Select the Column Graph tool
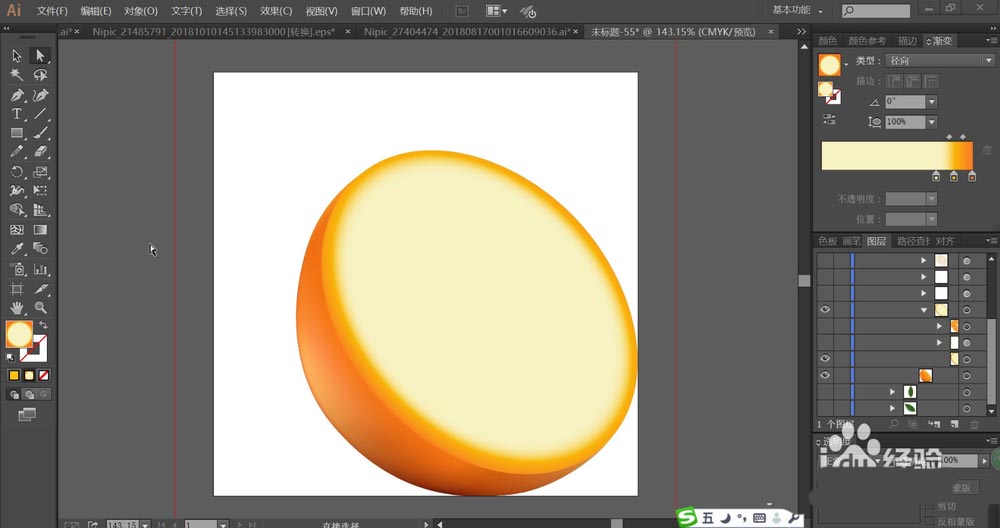The width and height of the screenshot is (1000, 528). point(40,269)
